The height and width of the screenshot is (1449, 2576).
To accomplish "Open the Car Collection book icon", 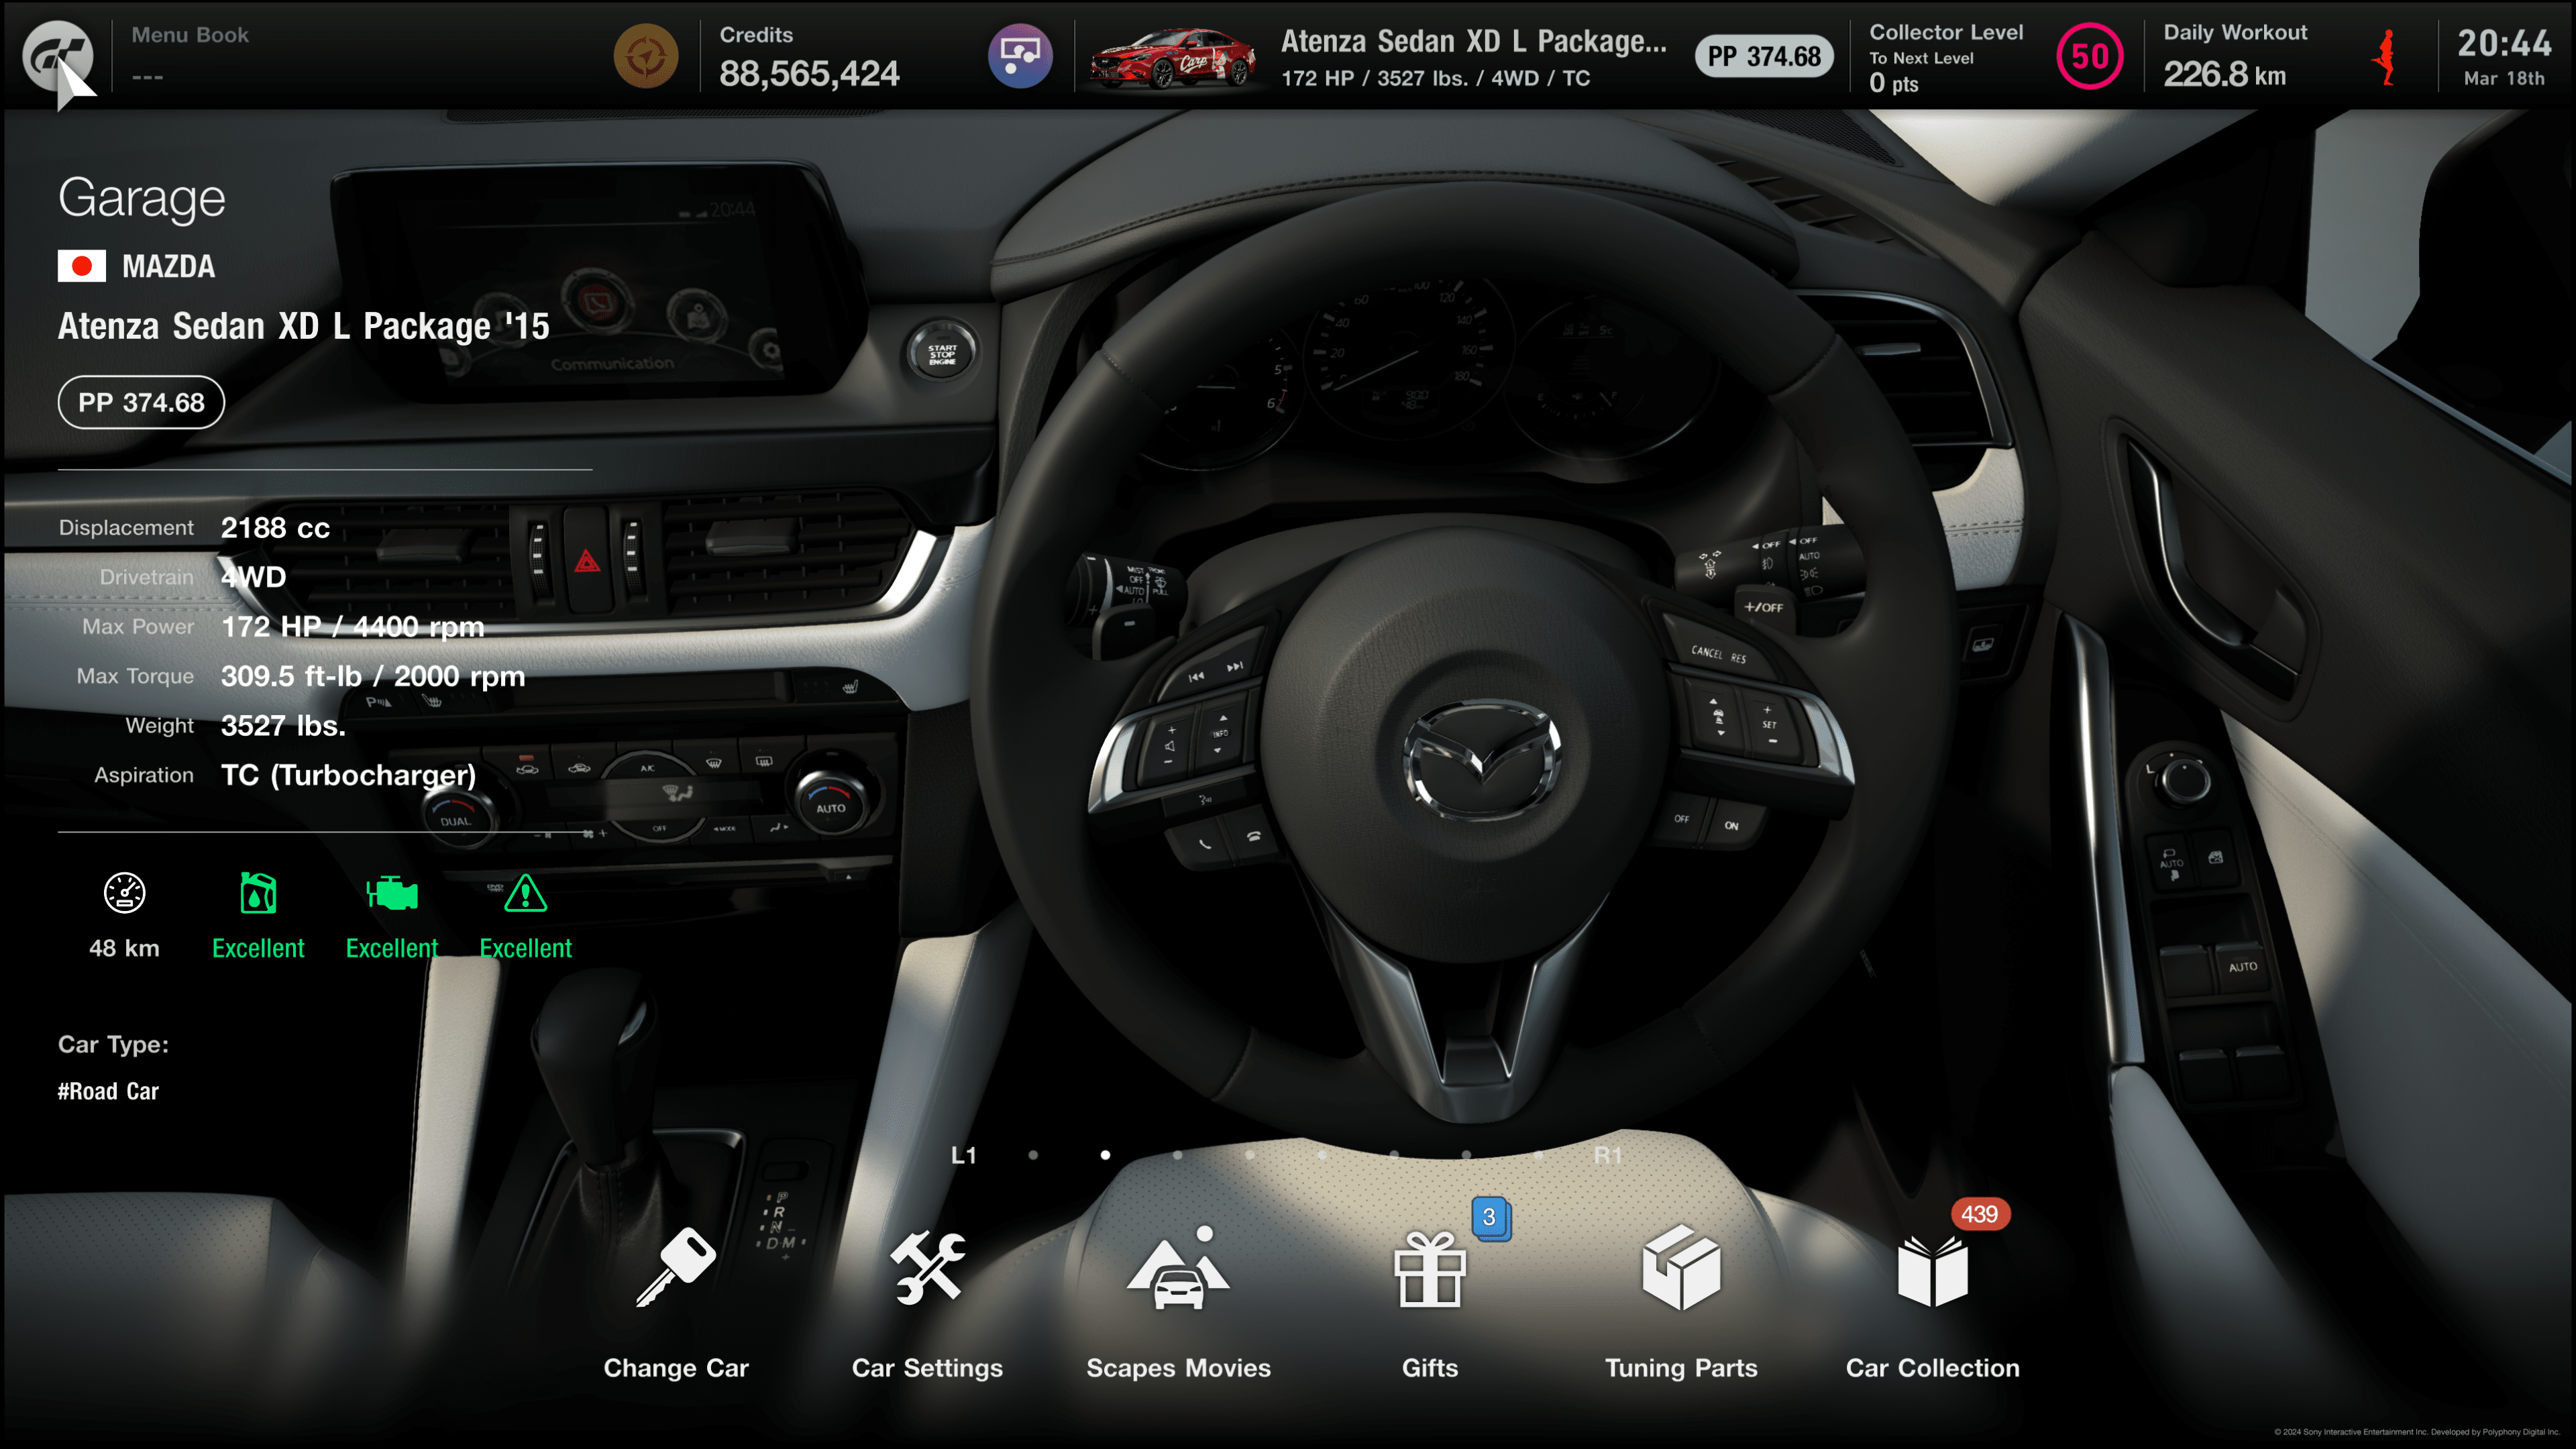I will [x=1932, y=1271].
